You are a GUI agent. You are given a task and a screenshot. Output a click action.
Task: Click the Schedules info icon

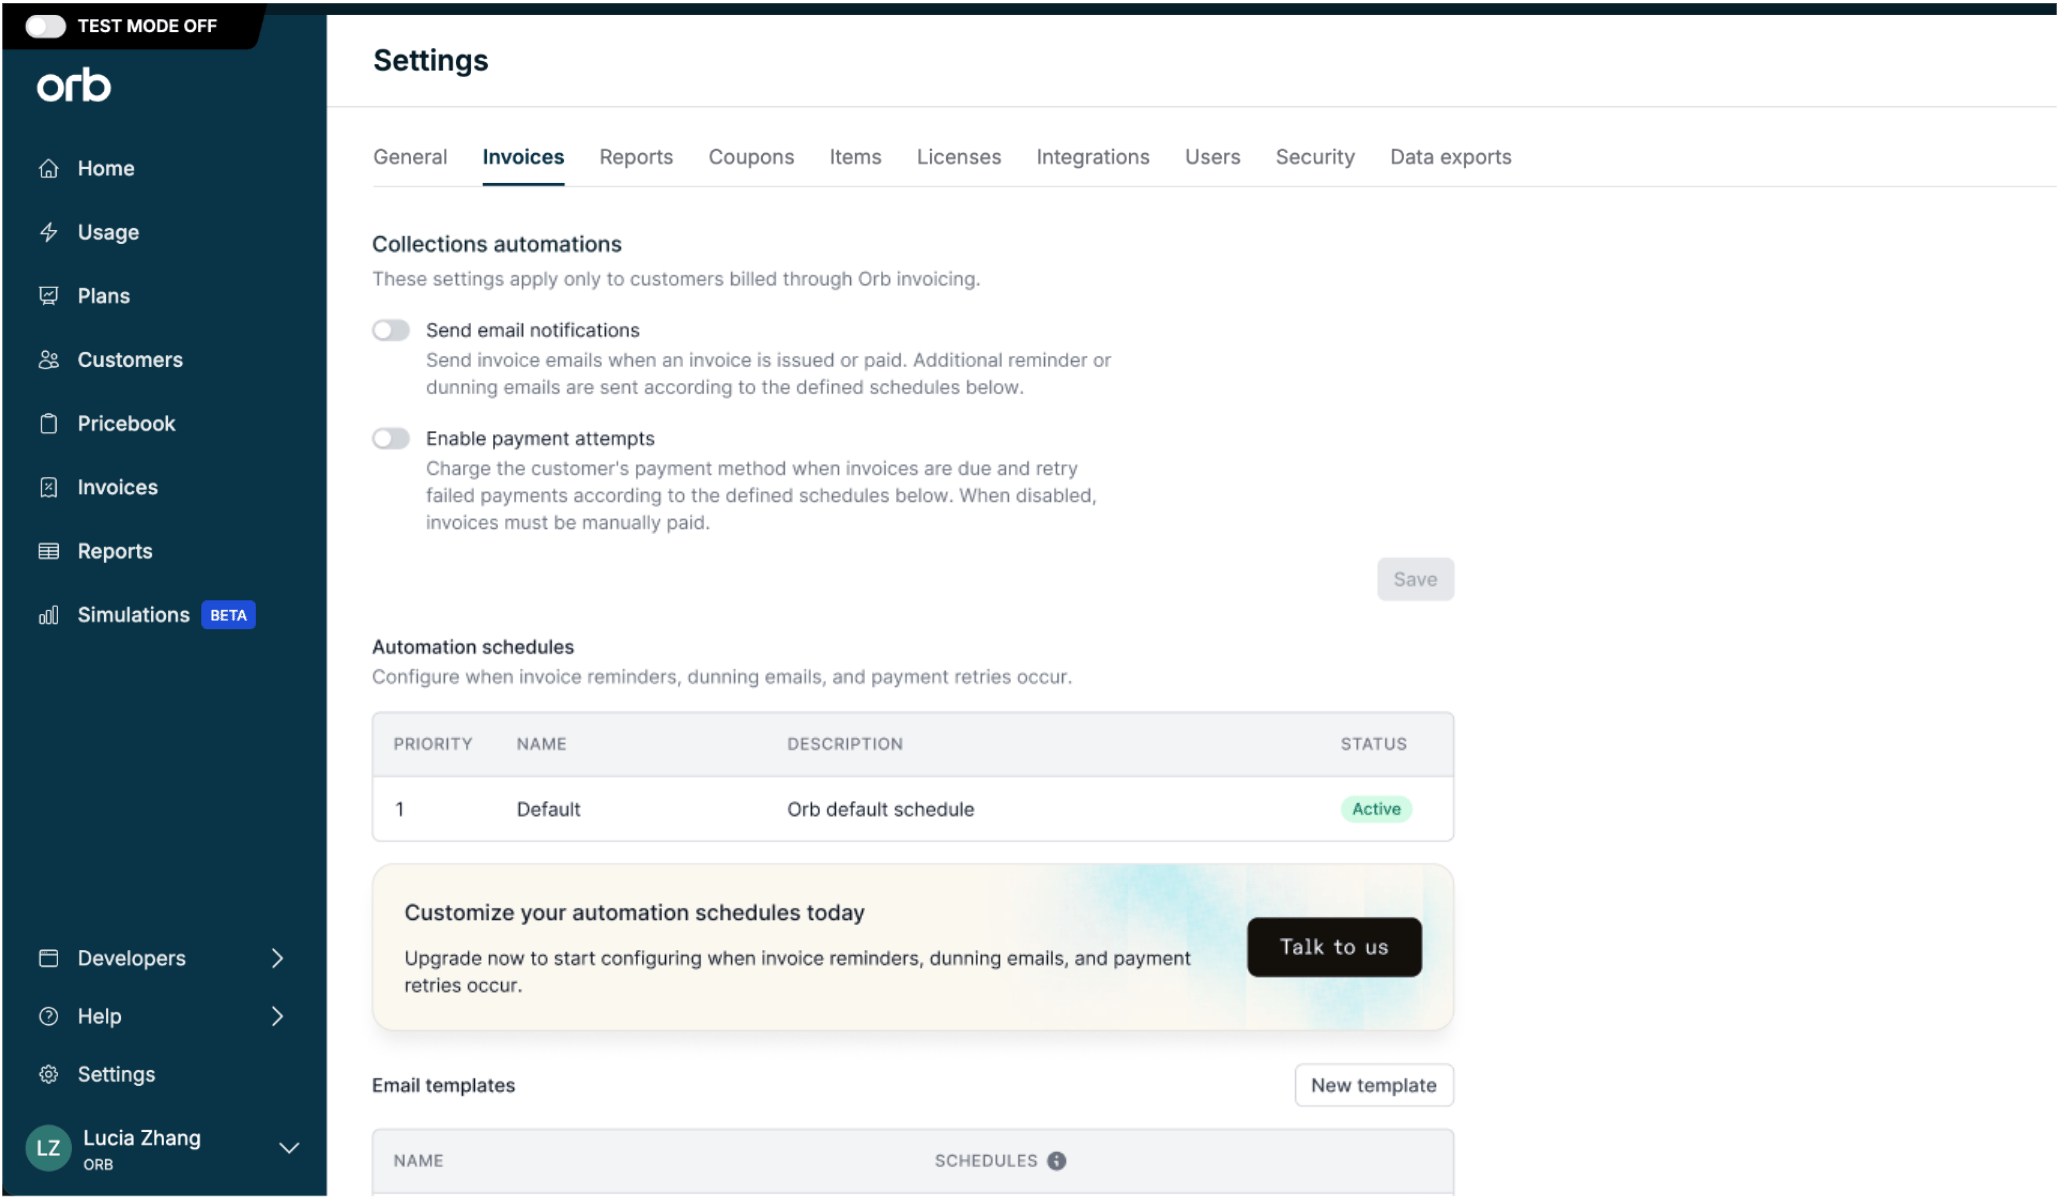[1057, 1162]
